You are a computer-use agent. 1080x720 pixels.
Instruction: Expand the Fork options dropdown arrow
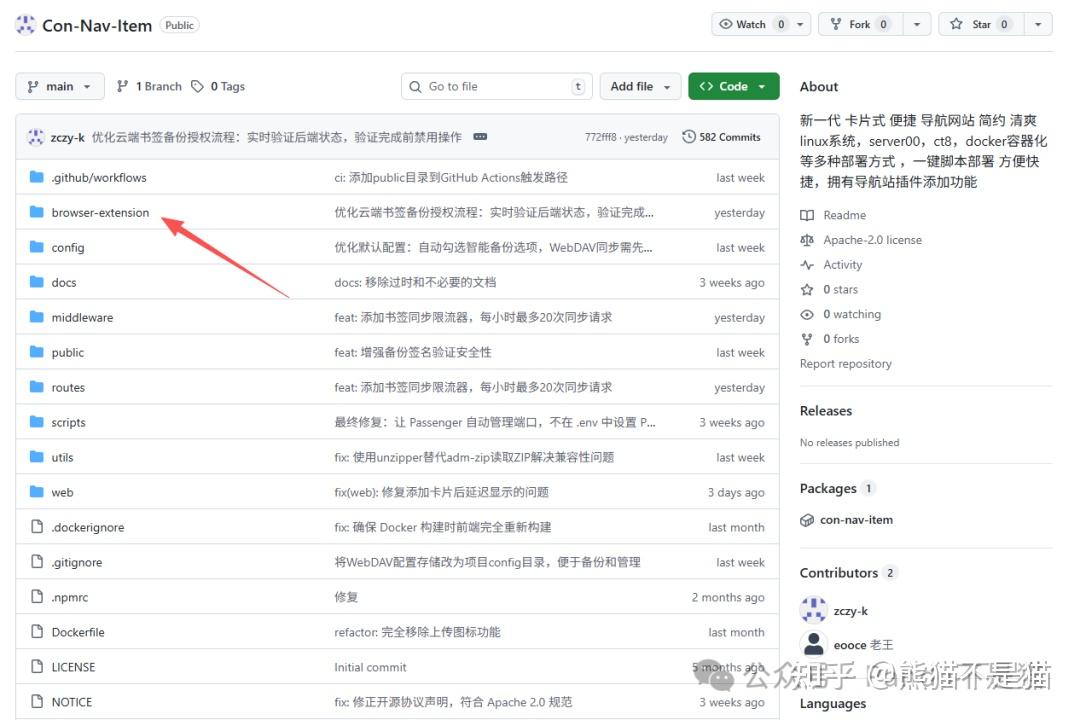[x=916, y=24]
